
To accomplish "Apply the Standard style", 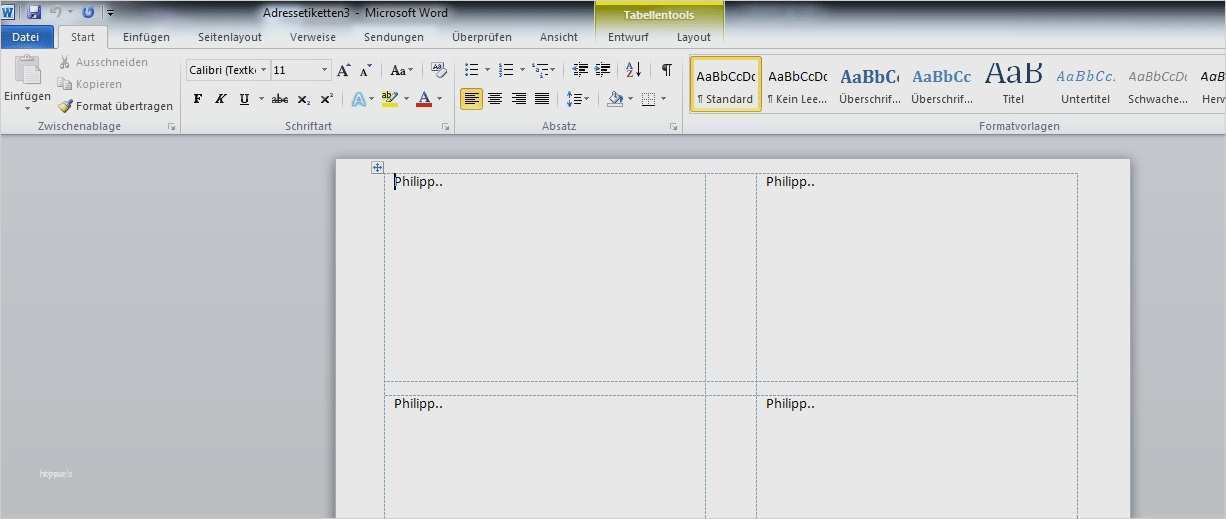I will (x=725, y=84).
